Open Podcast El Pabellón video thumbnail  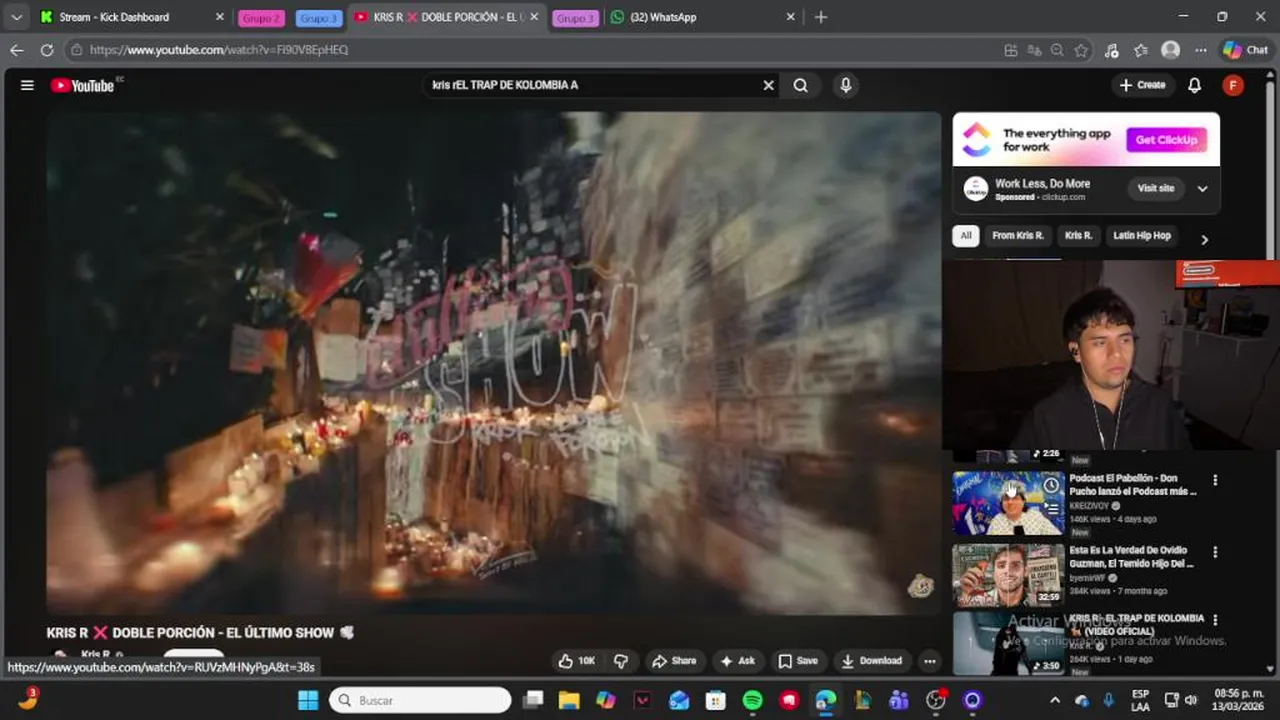(1008, 503)
